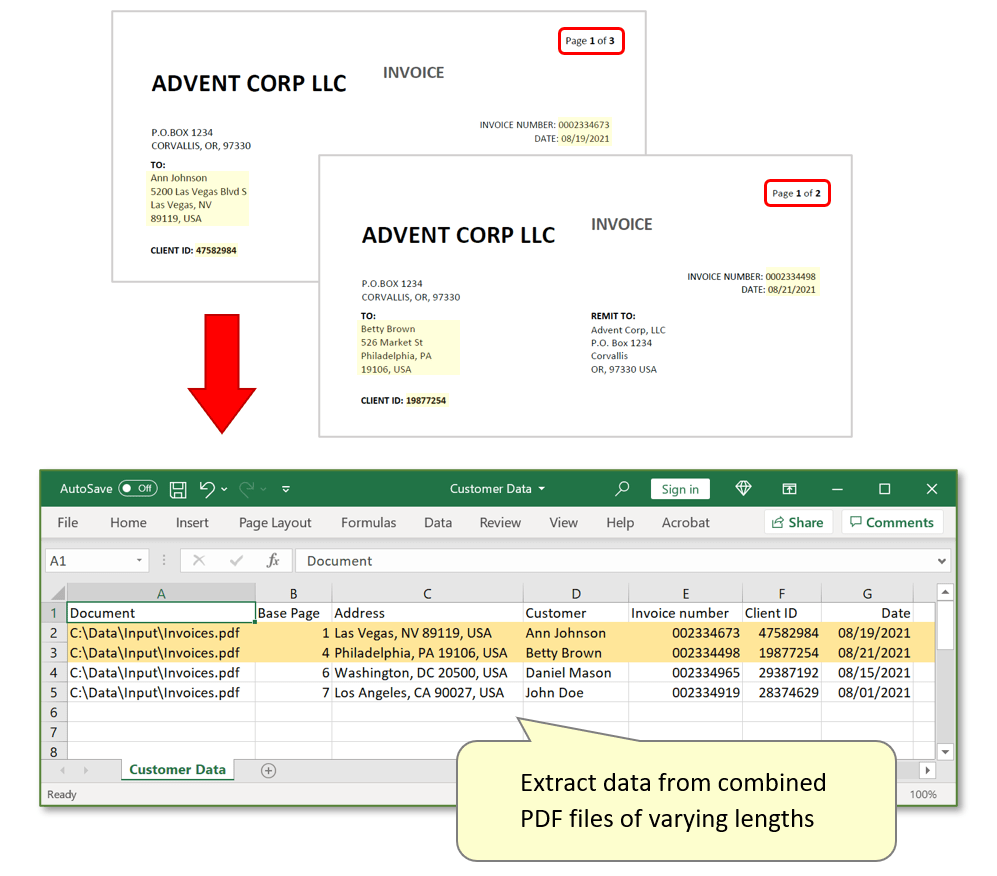The image size is (997, 876).
Task: Open the Acrobat ribbon tab
Action: (685, 523)
